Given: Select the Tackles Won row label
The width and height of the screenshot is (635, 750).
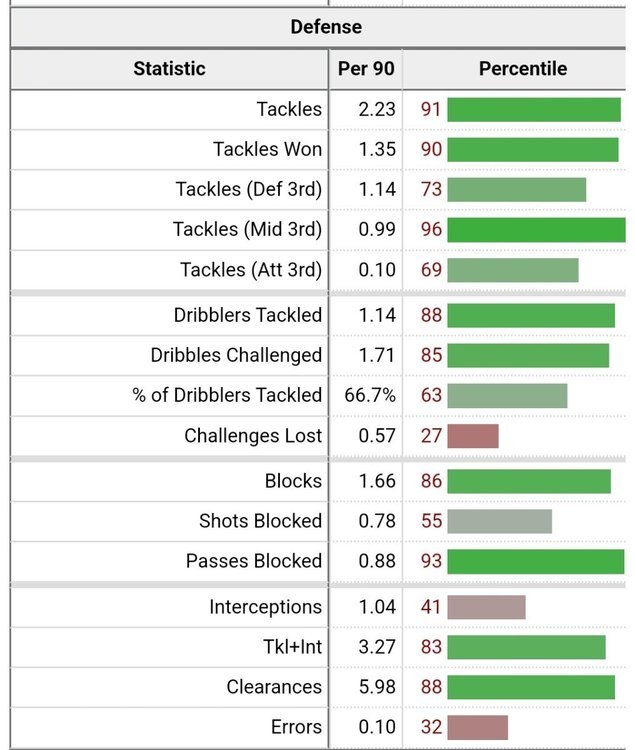Looking at the screenshot, I should [x=267, y=149].
